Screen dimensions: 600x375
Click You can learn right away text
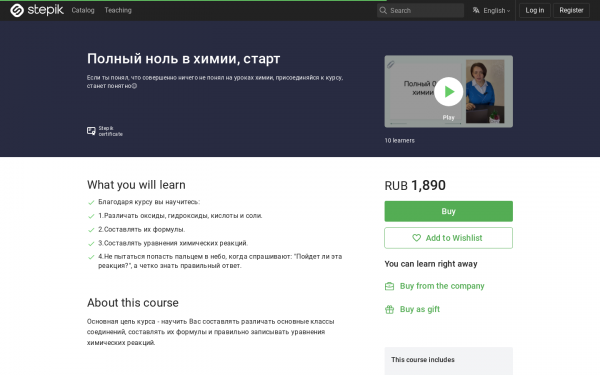431,264
